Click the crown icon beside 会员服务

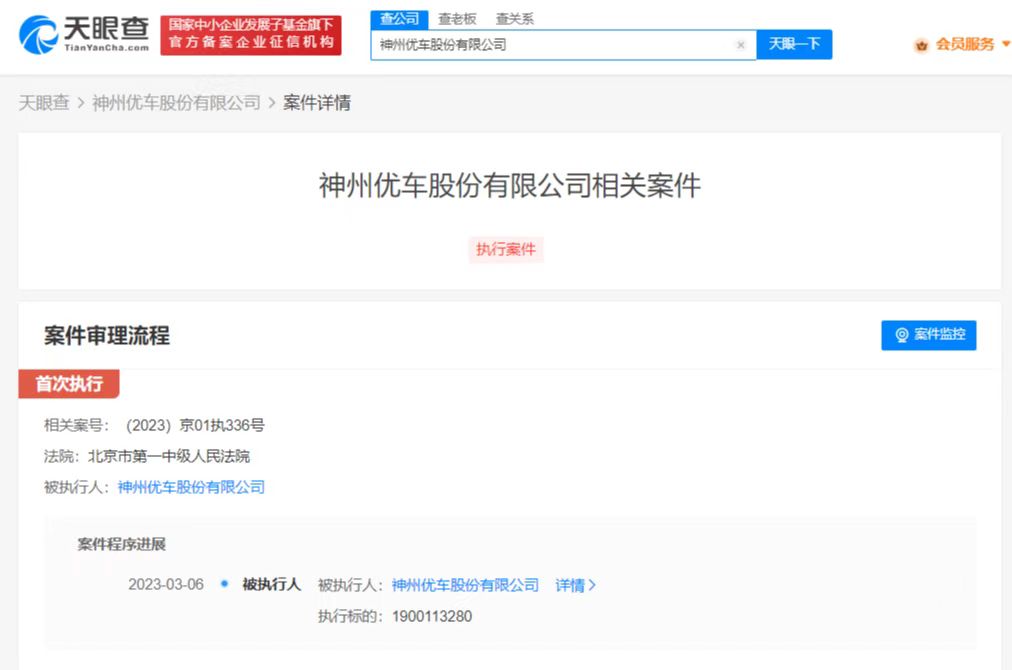point(921,45)
